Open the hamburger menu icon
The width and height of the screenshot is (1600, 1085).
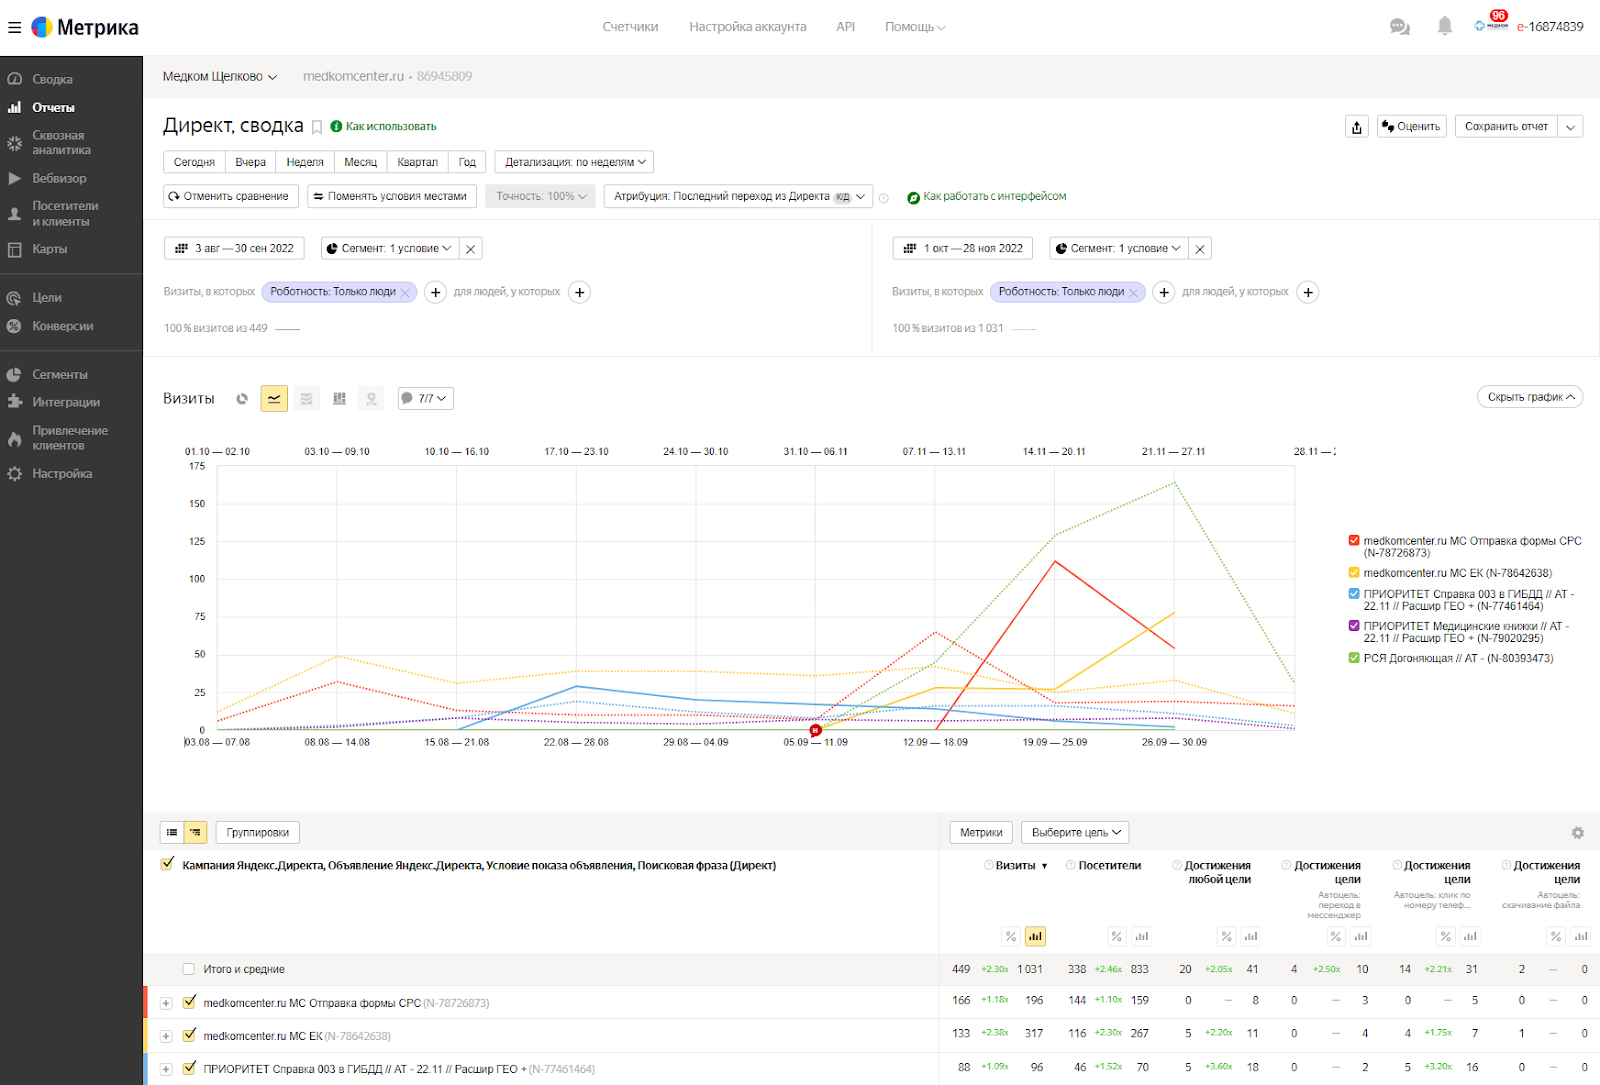(14, 27)
